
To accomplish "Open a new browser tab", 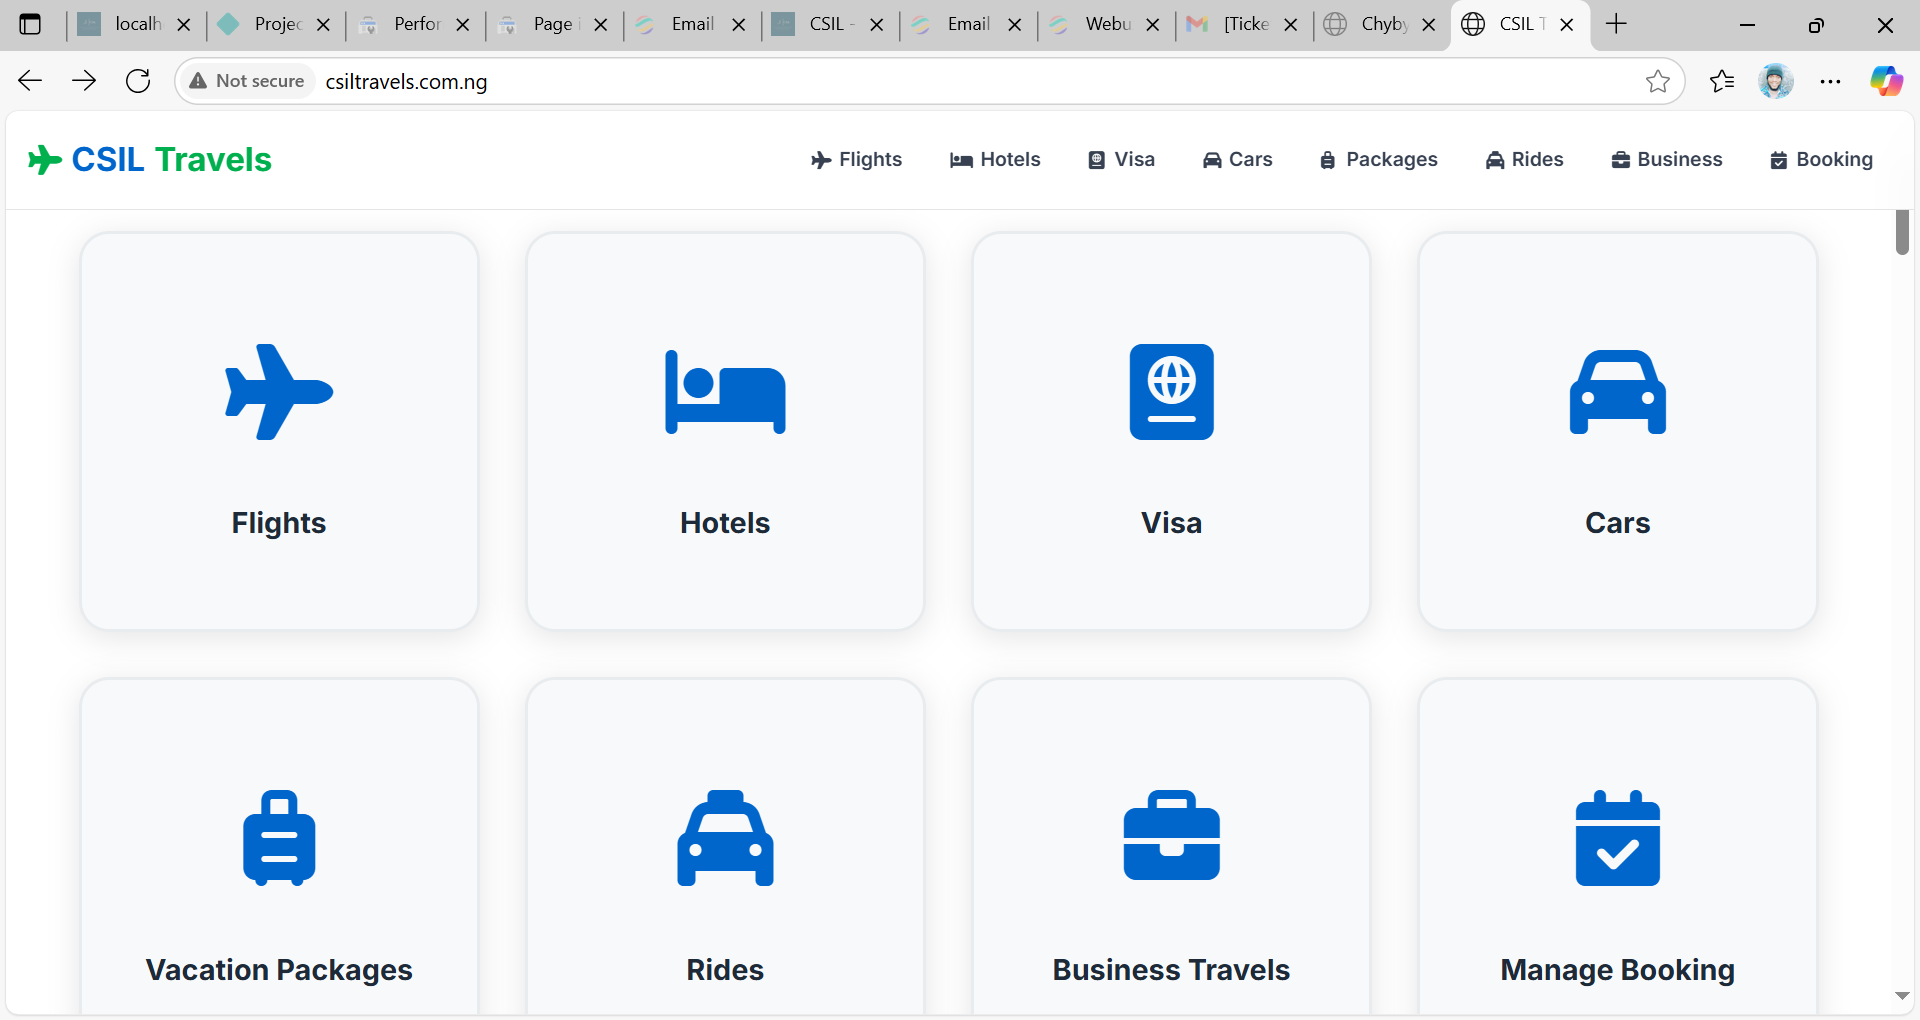I will pyautogui.click(x=1616, y=24).
